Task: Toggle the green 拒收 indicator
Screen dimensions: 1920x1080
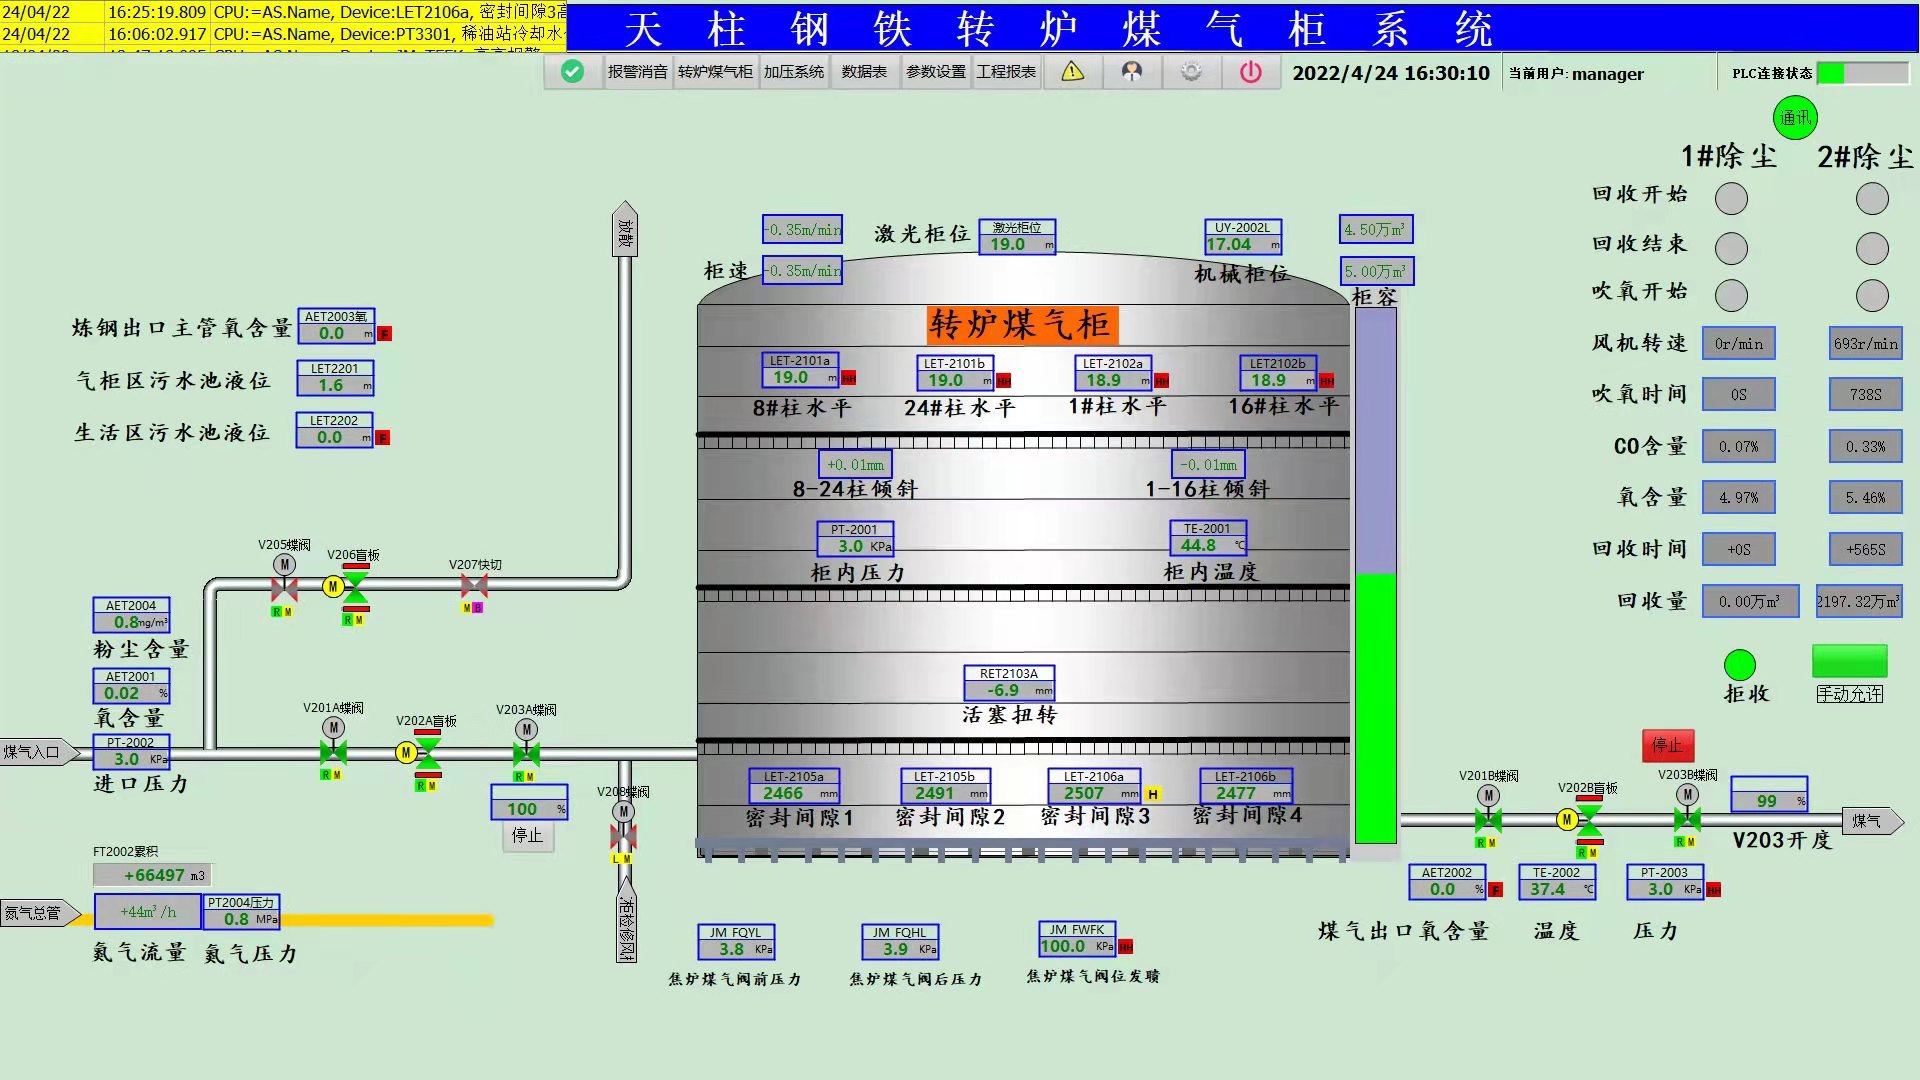Action: (x=1739, y=665)
